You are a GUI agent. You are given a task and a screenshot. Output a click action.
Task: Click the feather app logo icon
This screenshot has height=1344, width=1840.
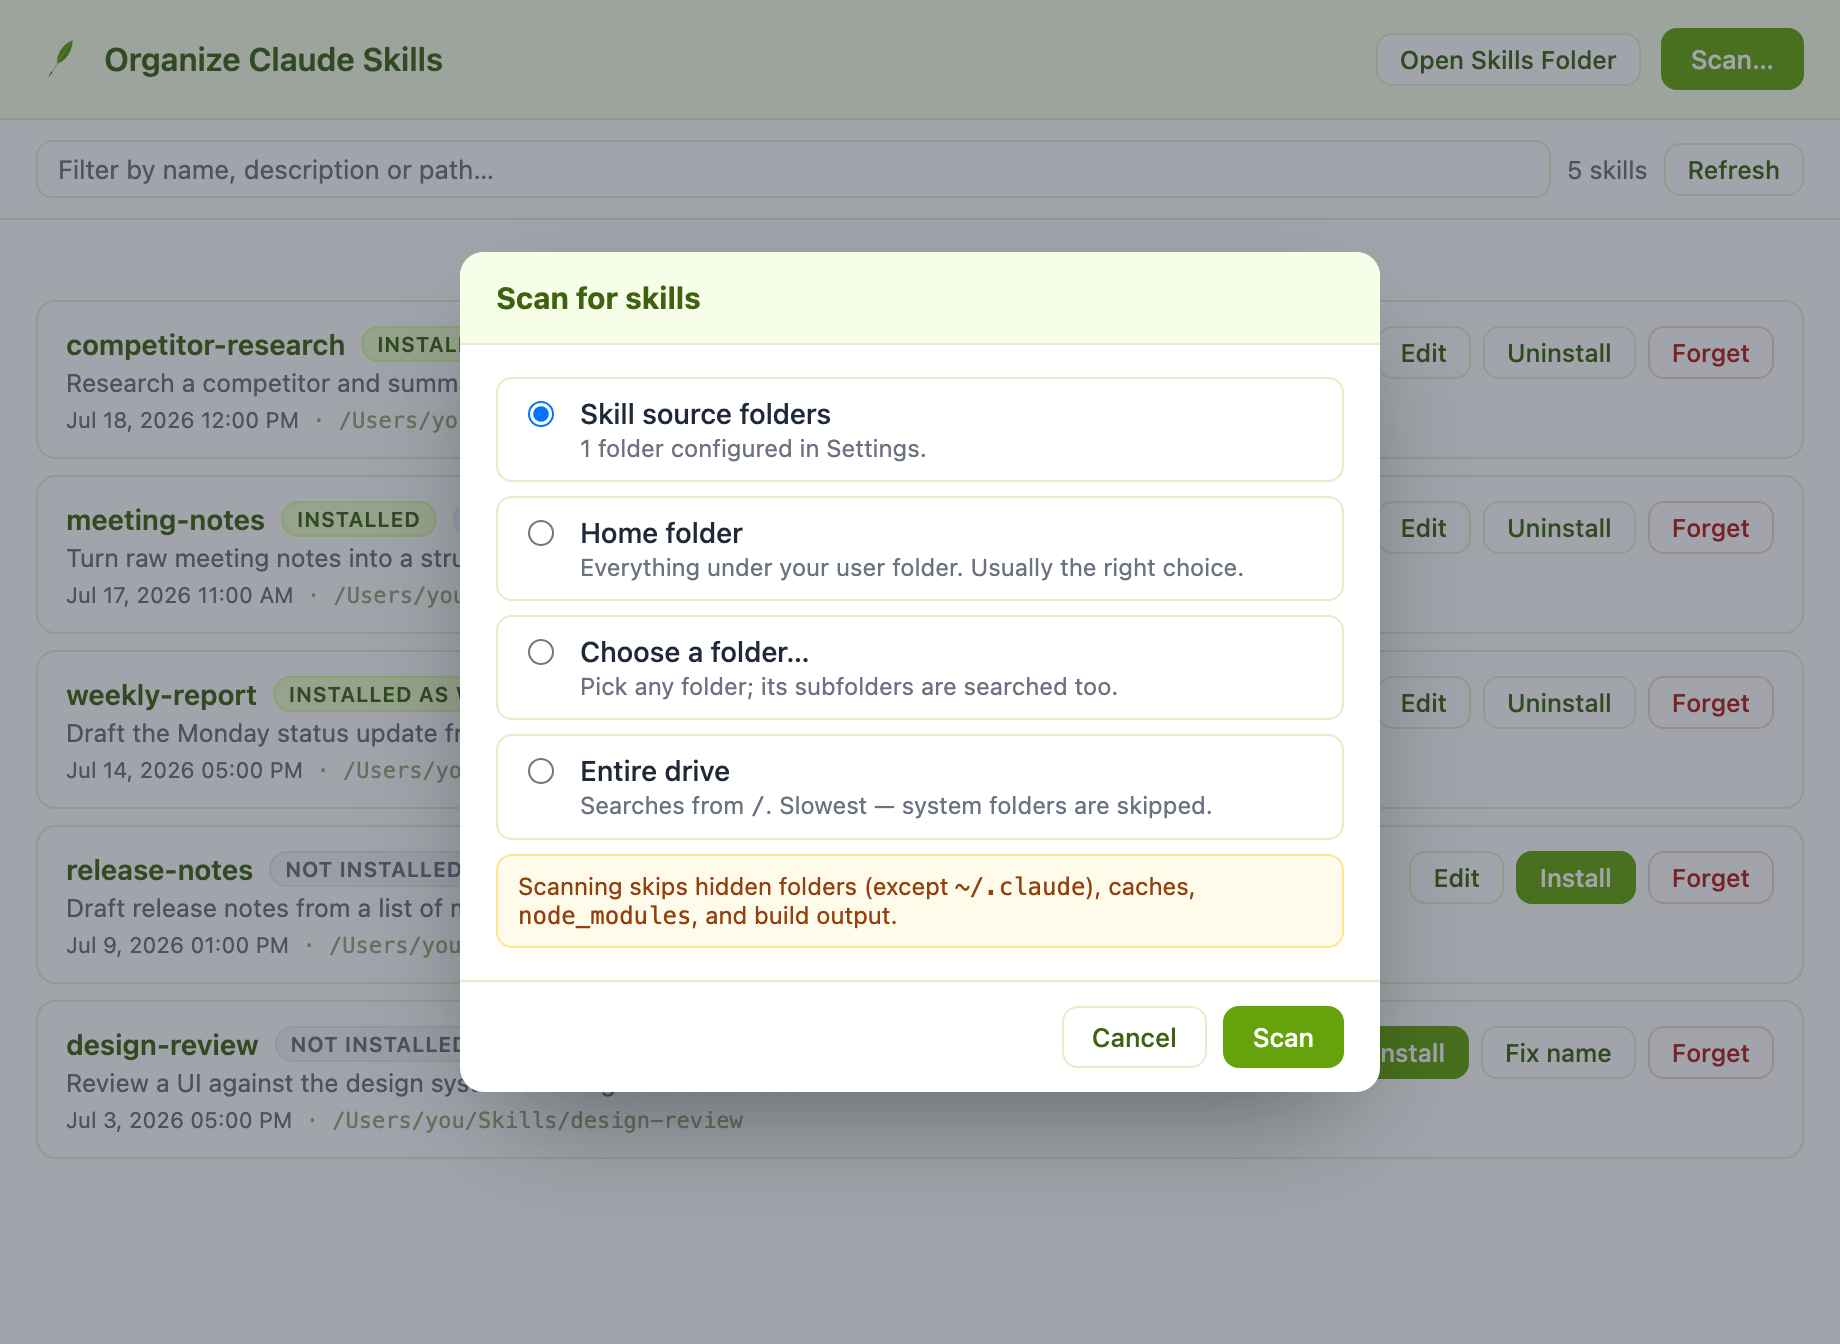click(x=61, y=59)
